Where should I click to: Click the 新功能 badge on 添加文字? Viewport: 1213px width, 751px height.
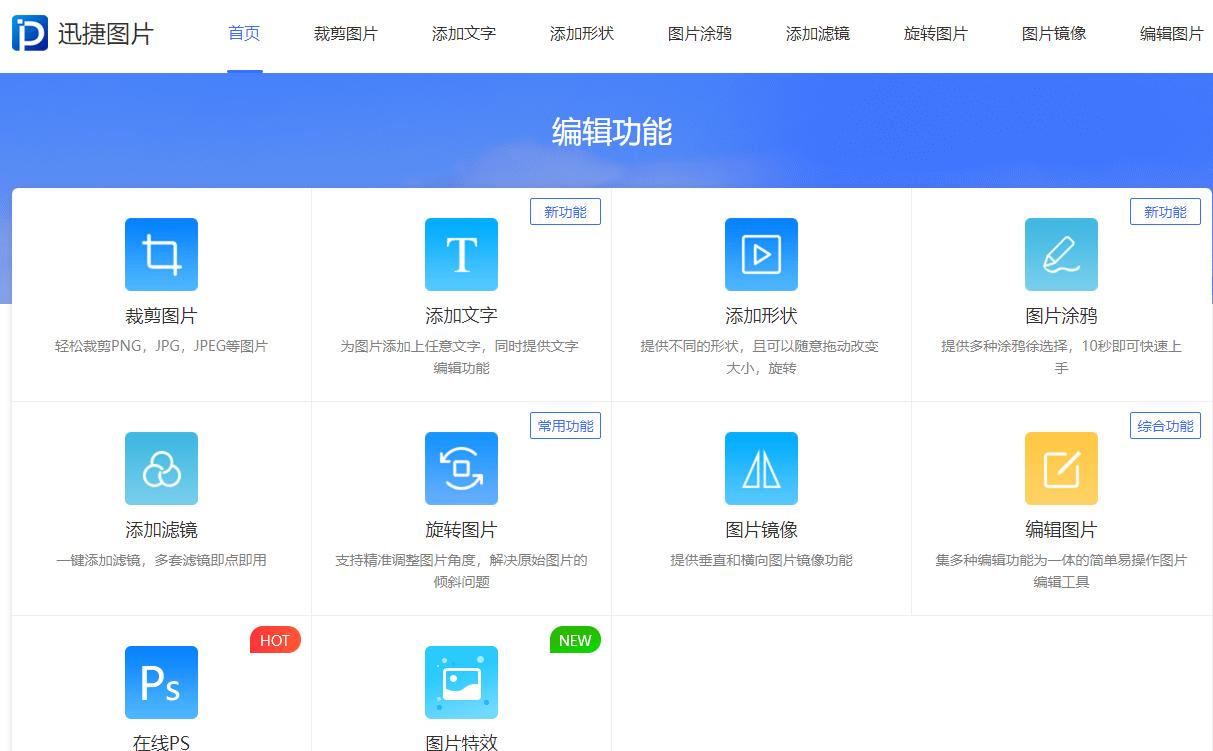pos(565,211)
